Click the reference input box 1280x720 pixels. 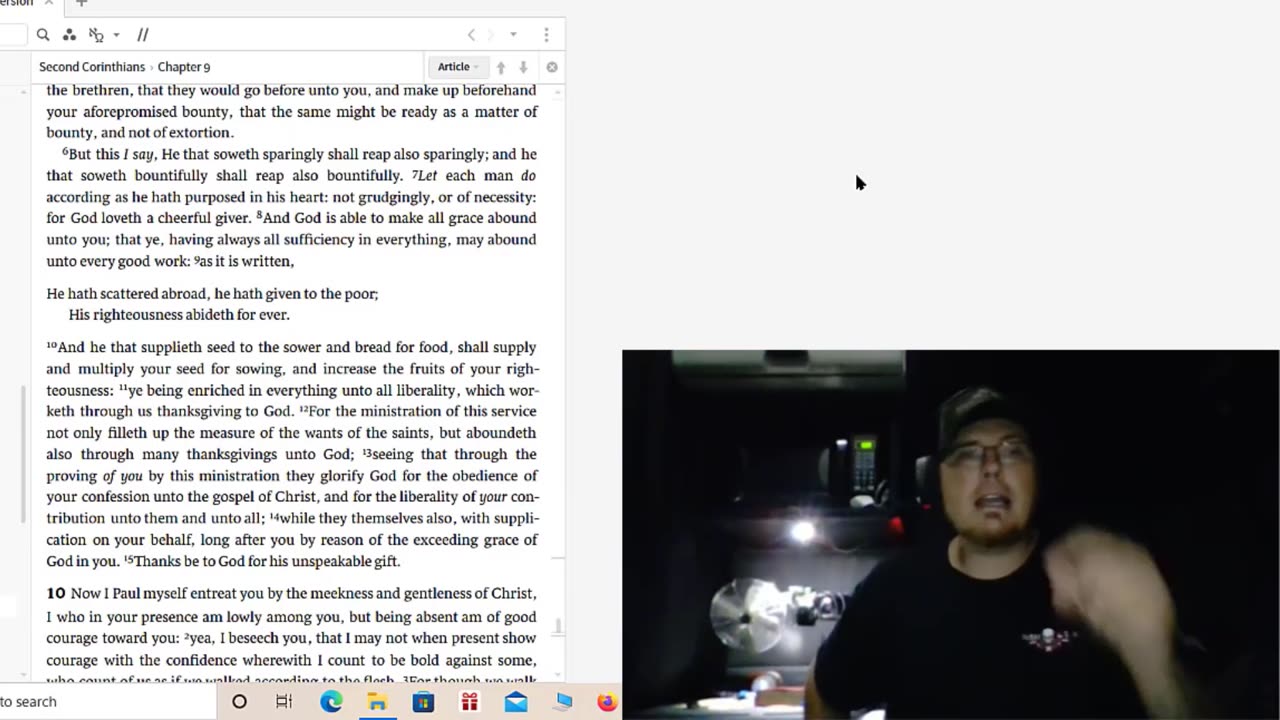point(13,35)
